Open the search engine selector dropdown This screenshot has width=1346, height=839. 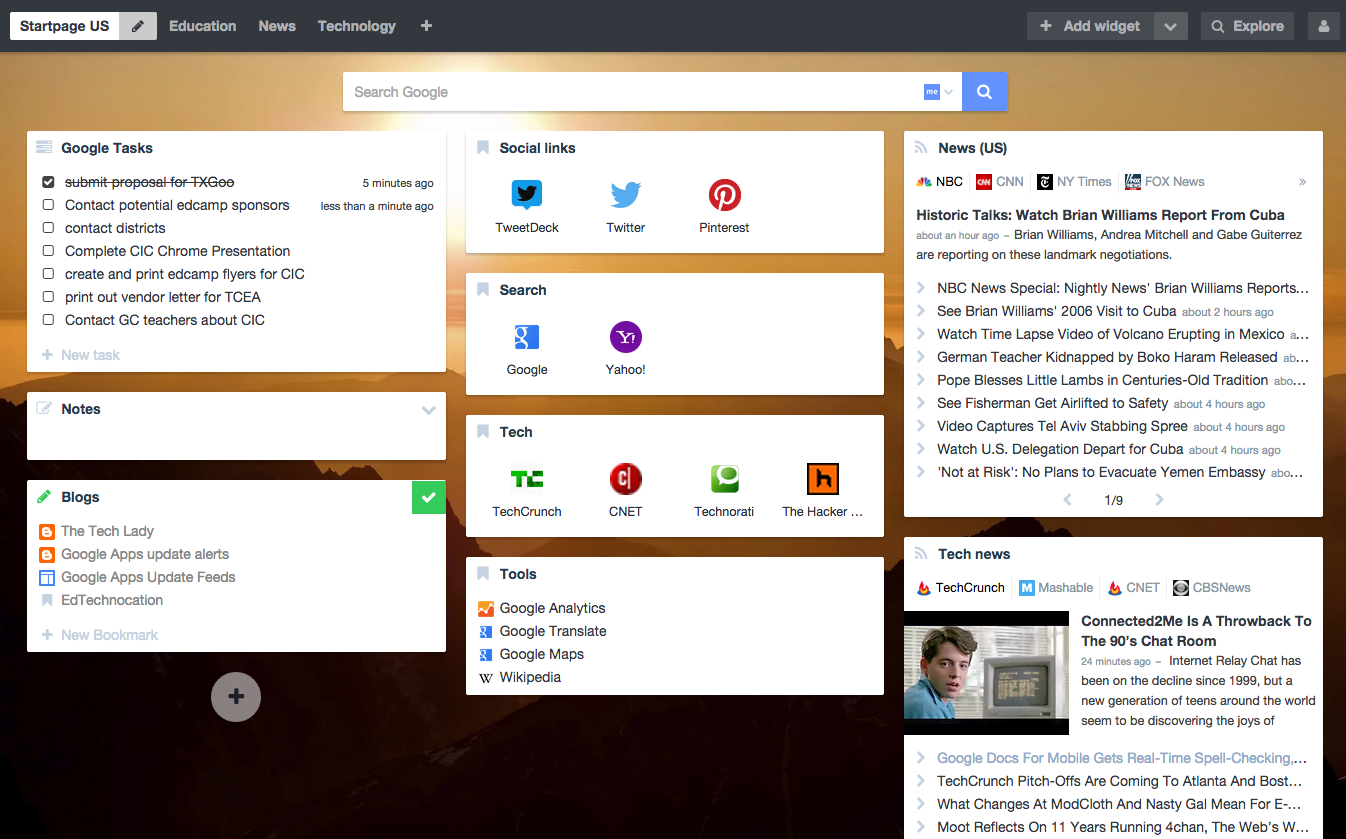[x=938, y=92]
